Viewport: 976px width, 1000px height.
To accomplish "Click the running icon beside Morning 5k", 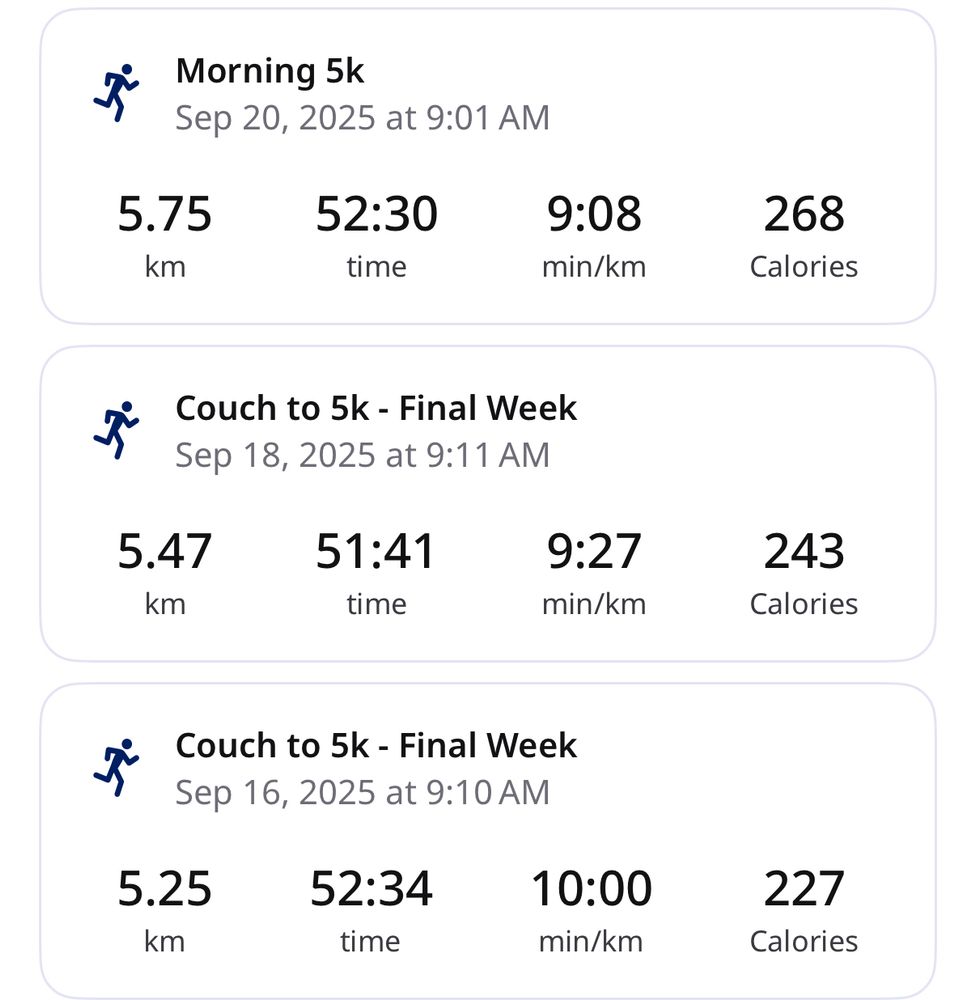I will pyautogui.click(x=116, y=92).
